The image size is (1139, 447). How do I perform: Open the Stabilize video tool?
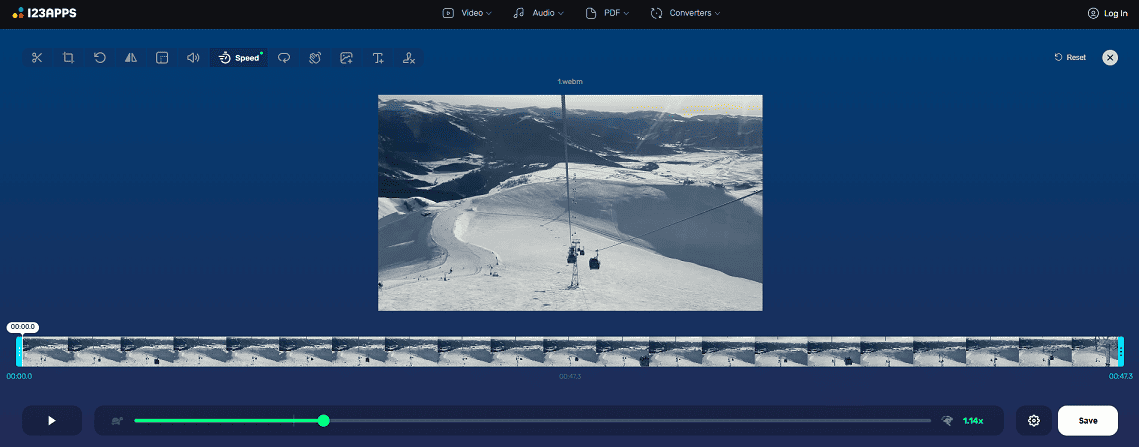pyautogui.click(x=315, y=58)
